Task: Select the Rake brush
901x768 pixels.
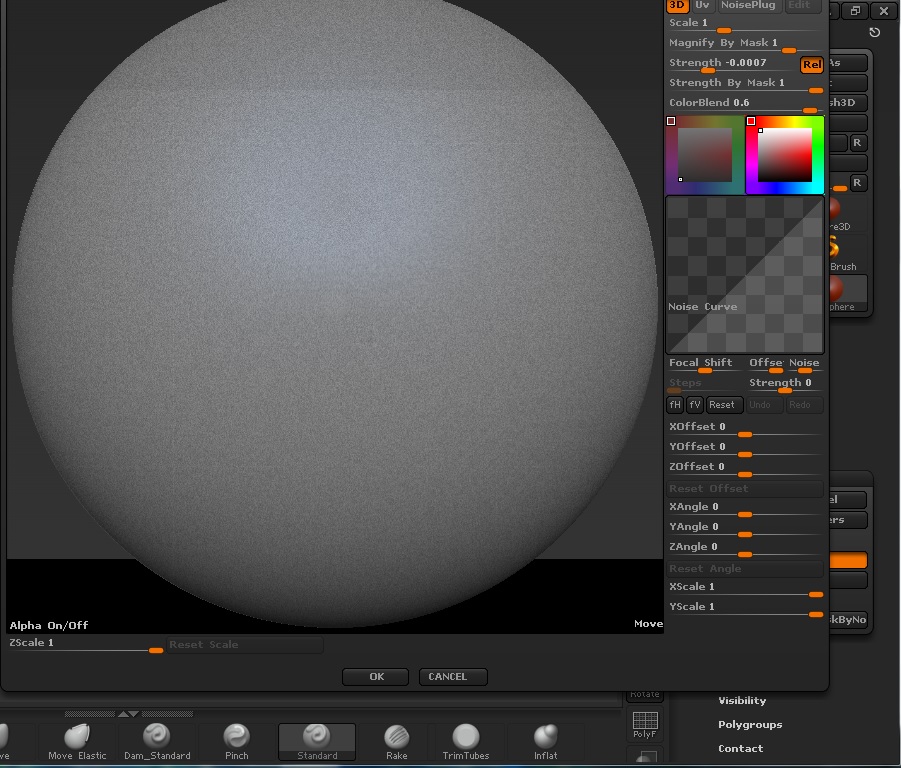Action: tap(396, 742)
